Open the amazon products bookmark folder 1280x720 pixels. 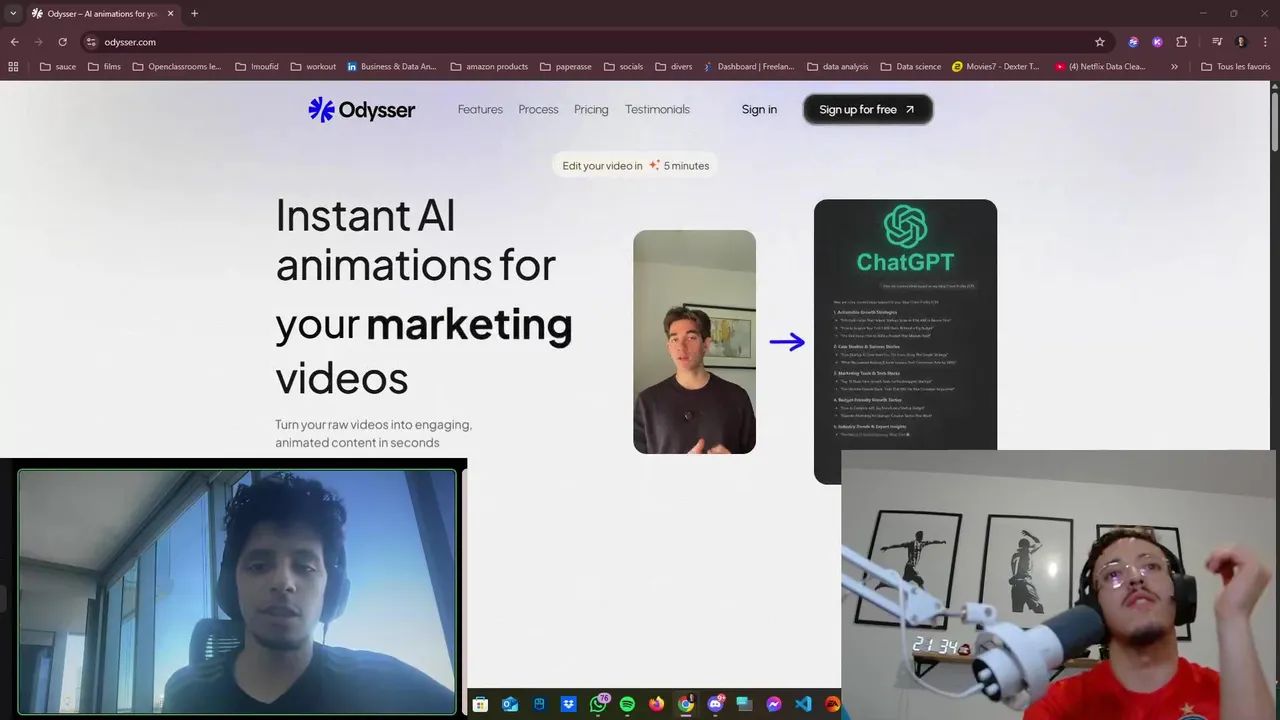click(x=489, y=67)
